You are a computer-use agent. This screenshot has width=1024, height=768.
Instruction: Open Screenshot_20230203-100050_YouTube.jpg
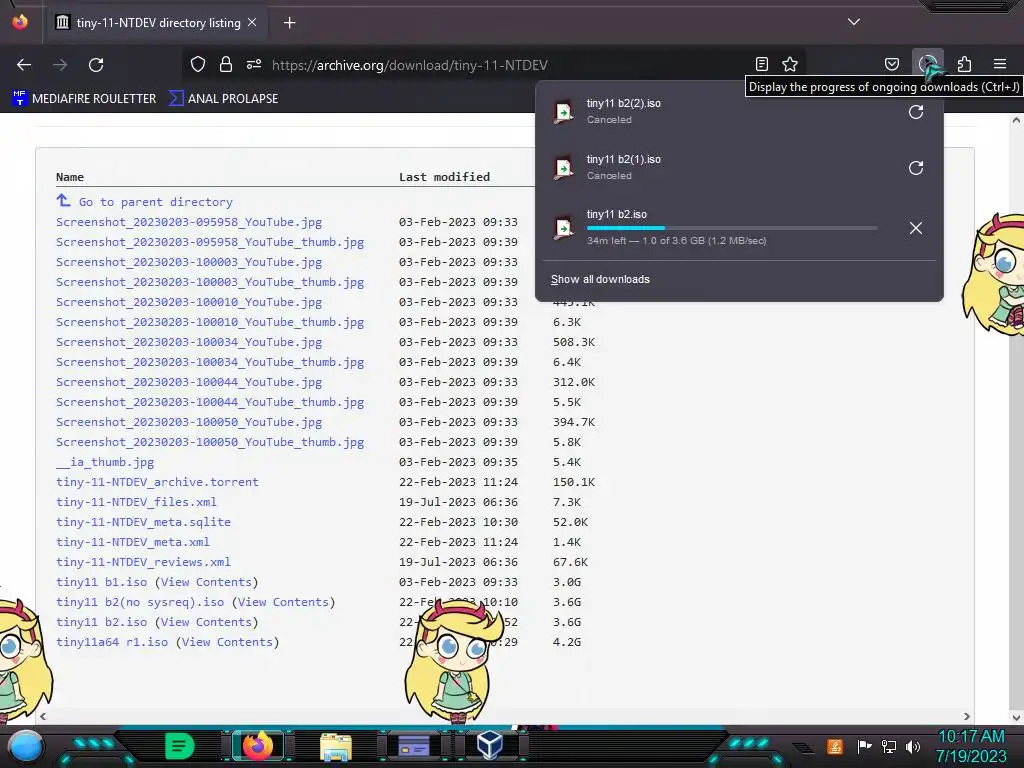189,422
